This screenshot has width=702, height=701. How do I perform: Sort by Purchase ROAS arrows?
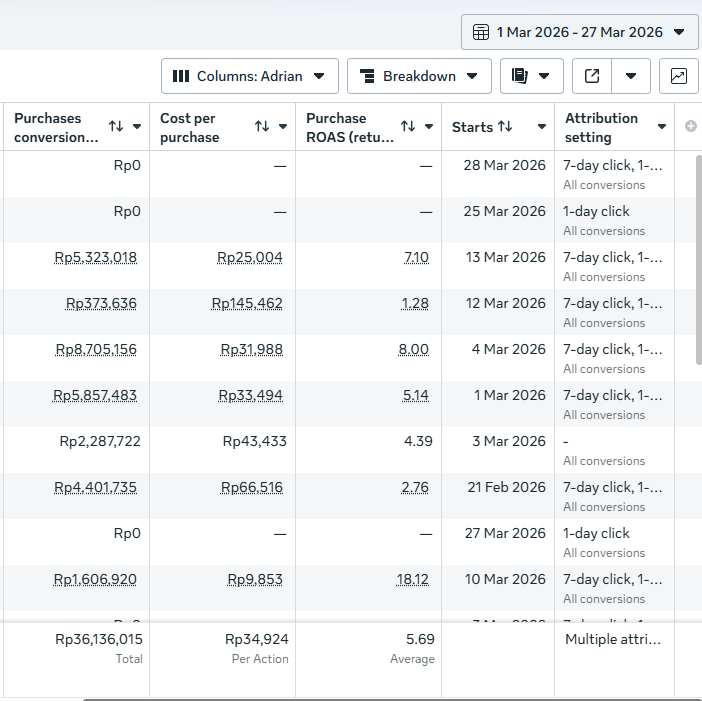[408, 127]
